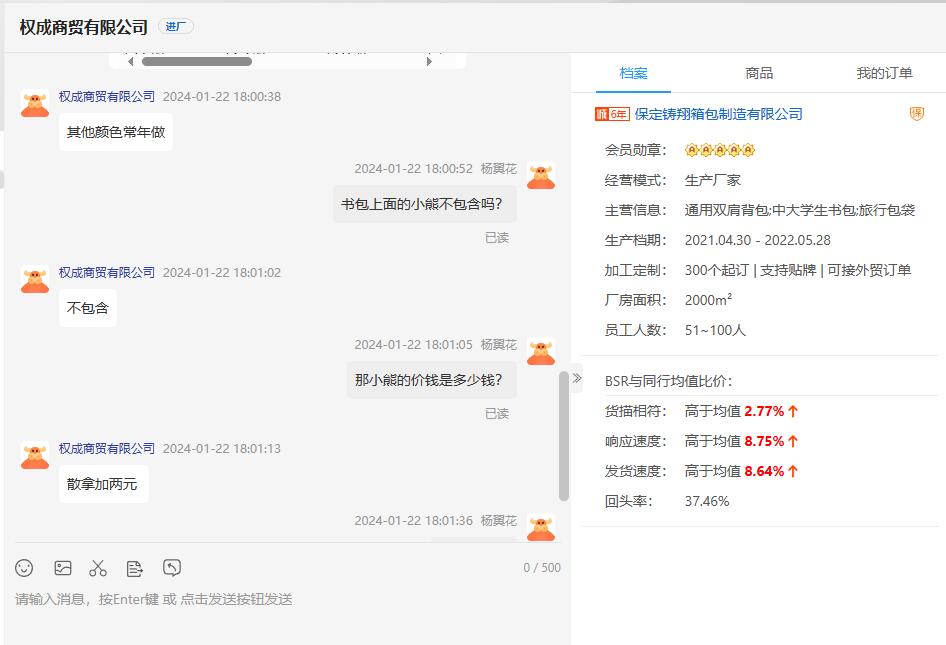The image size is (946, 645).
Task: Click the chat vertical scrollbar thumb
Action: (x=564, y=435)
